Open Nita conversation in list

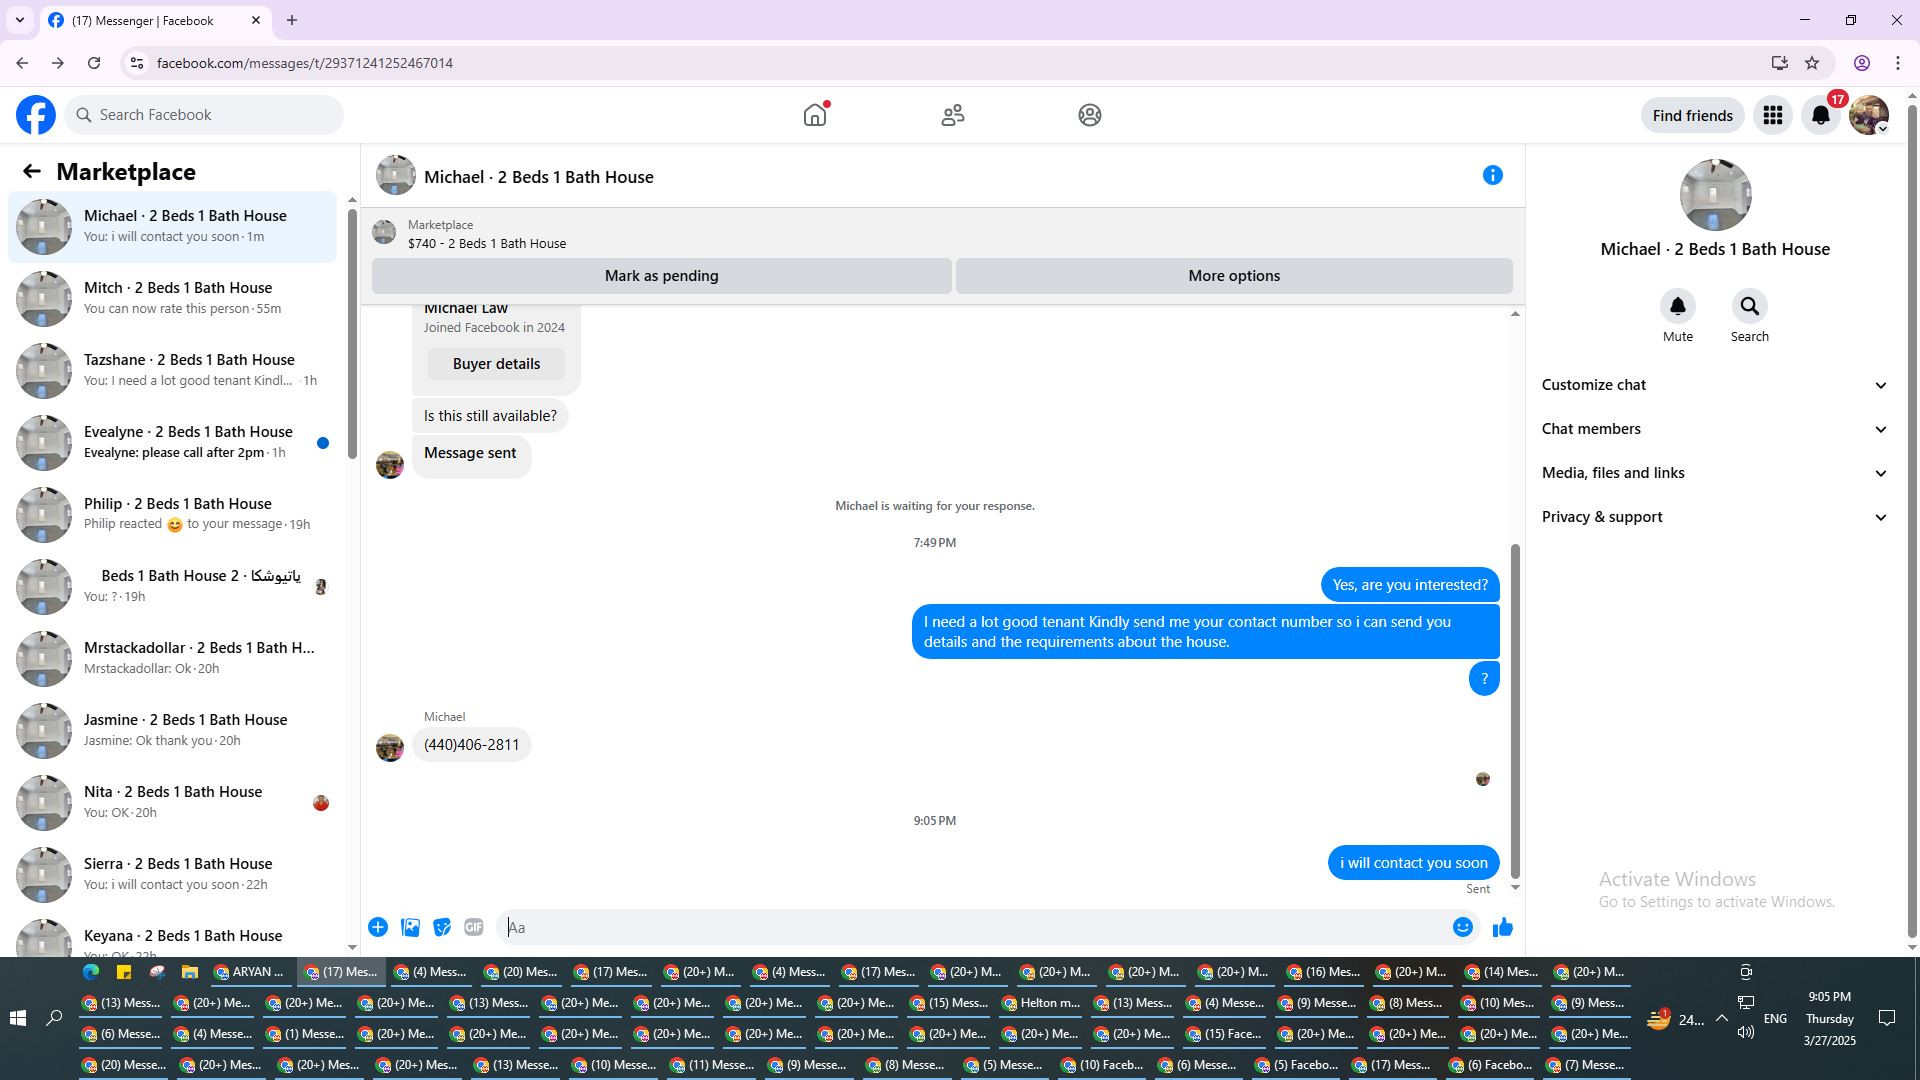(173, 803)
